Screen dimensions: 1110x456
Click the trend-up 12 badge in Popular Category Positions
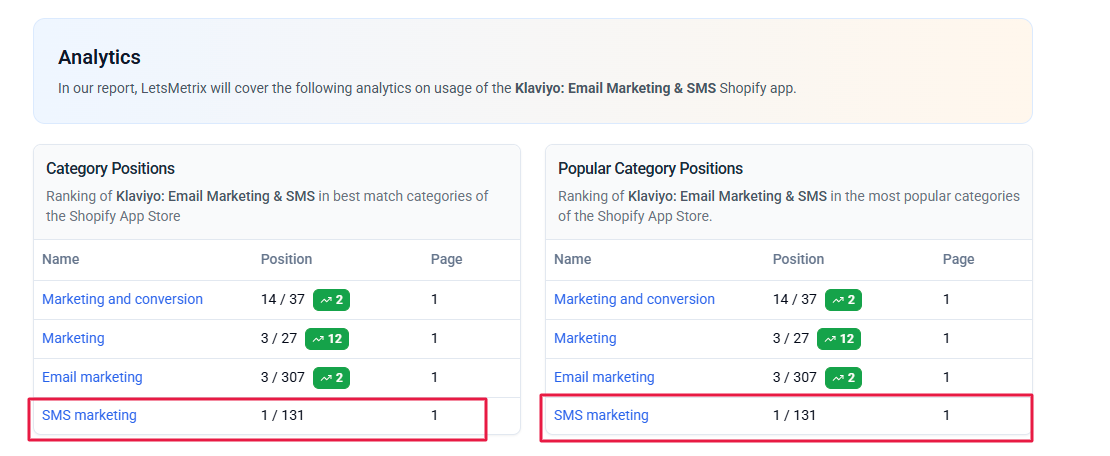(839, 338)
